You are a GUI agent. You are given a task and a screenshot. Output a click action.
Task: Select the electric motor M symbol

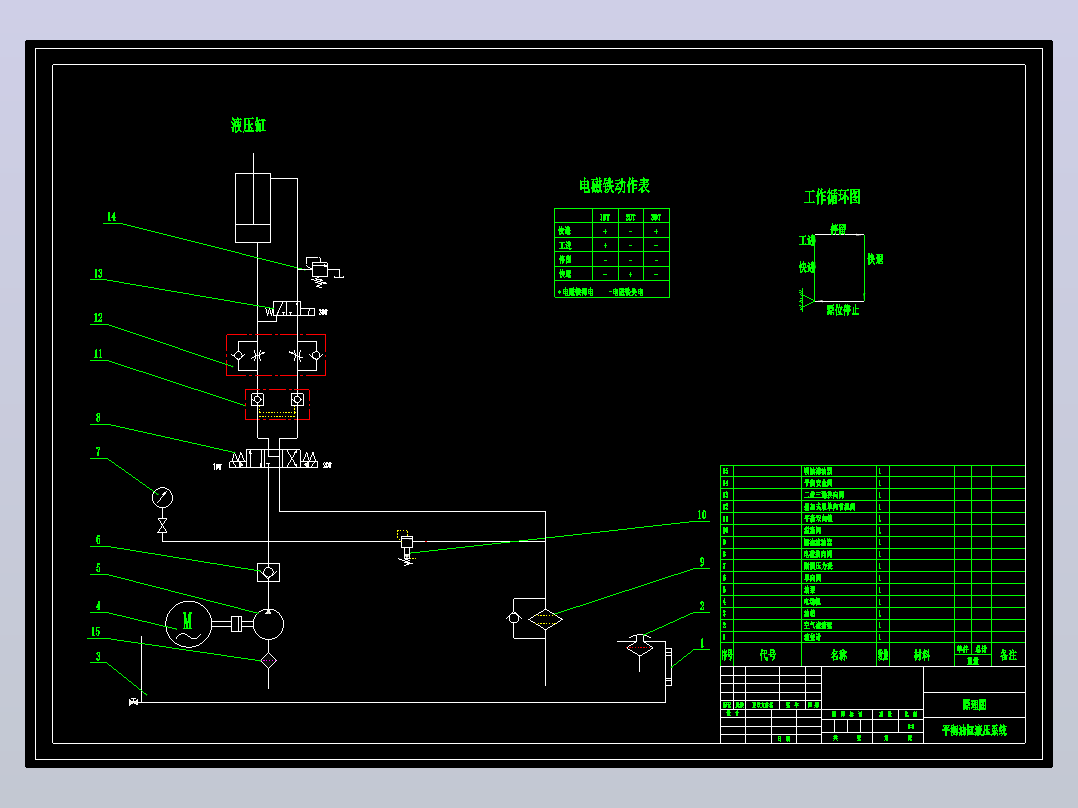188,624
